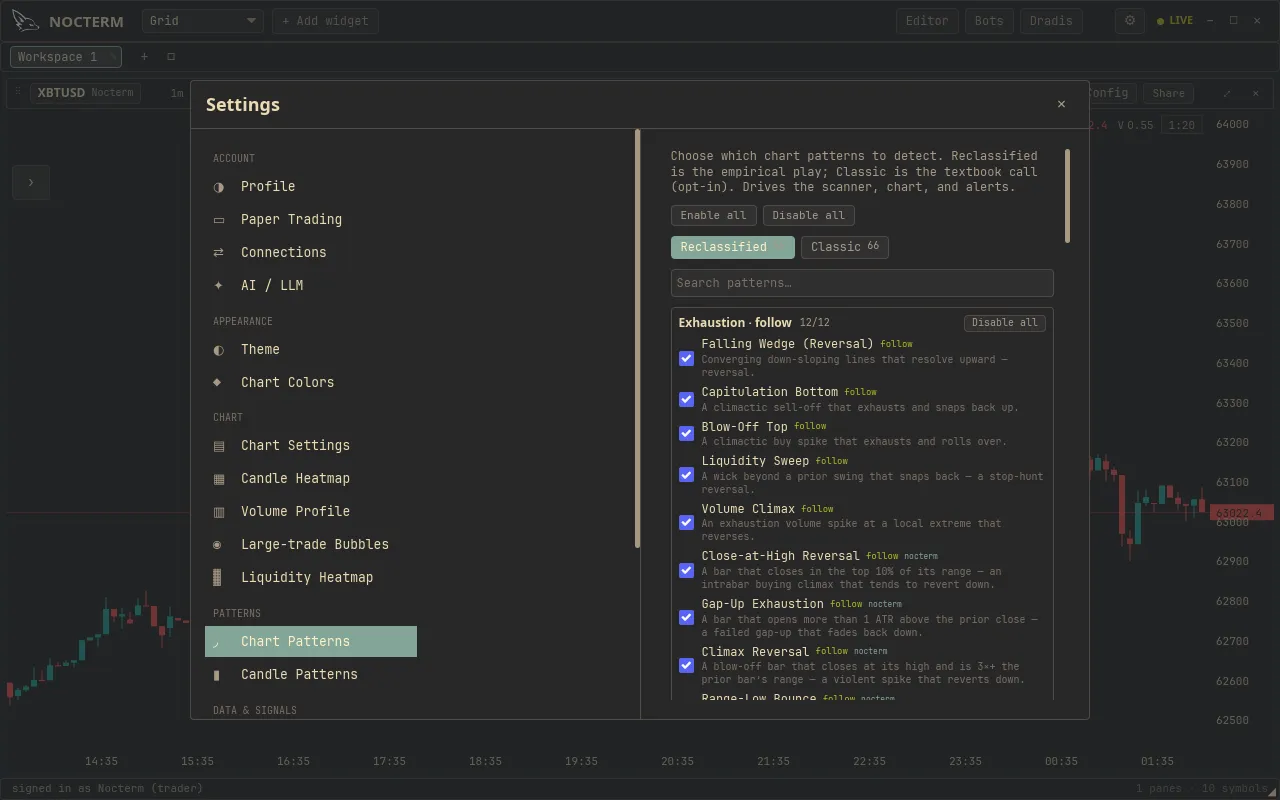Select the Theme settings entry

(311, 349)
